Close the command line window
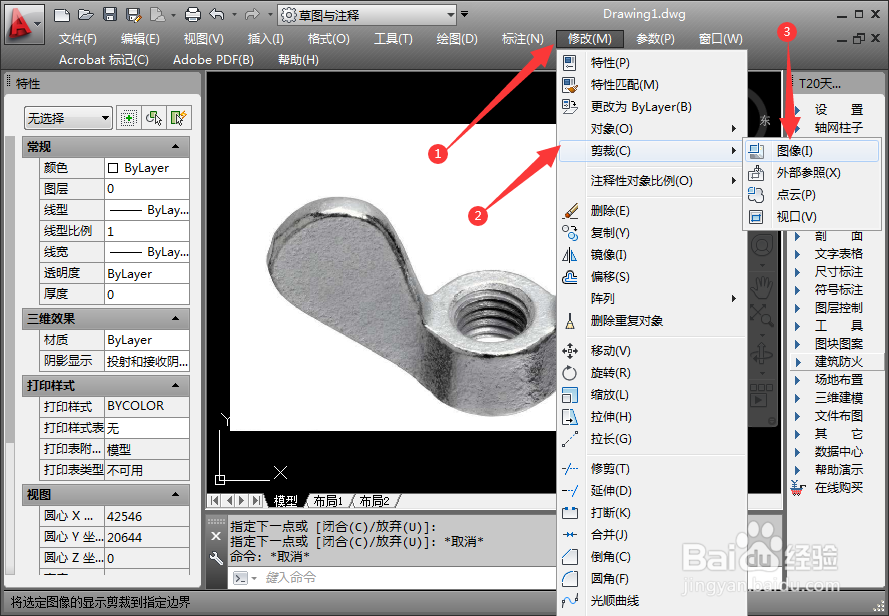This screenshot has width=889, height=616. point(216,536)
